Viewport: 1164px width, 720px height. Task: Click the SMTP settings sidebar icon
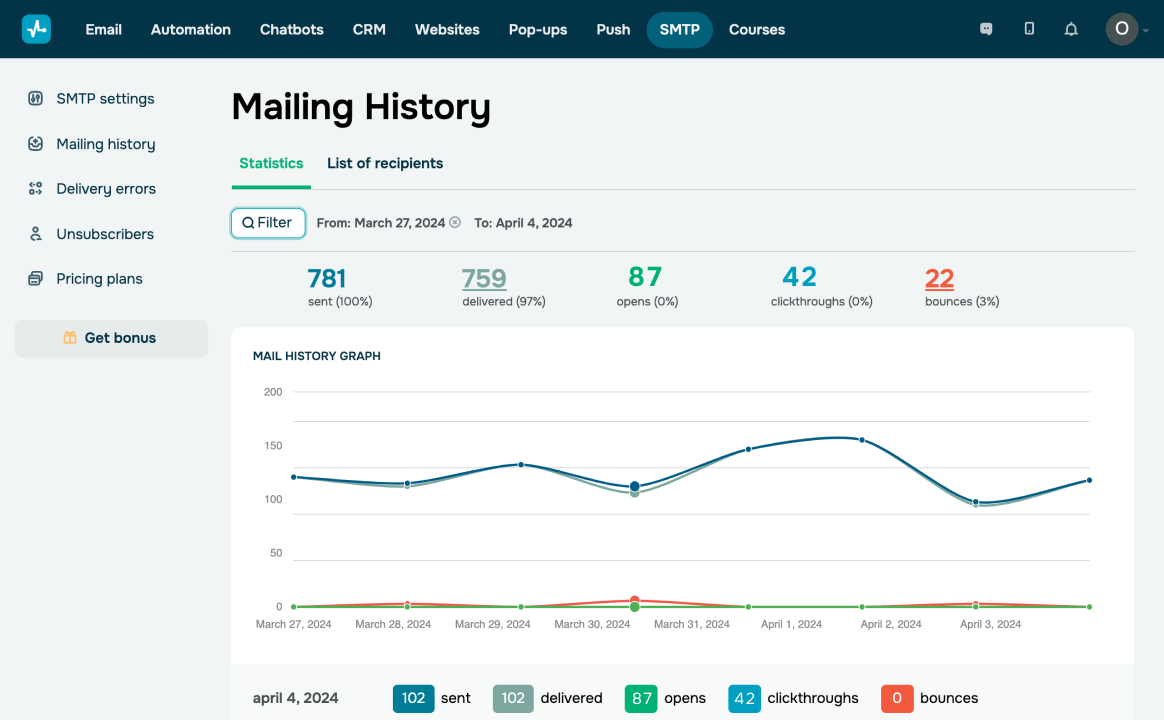[x=36, y=98]
